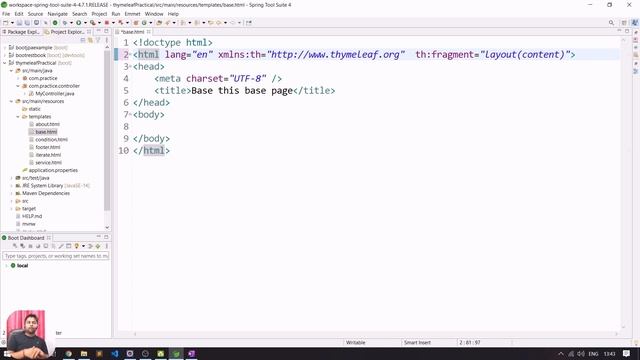Viewport: 640px width, 360px height.
Task: Open the File menu
Action: coord(6,14)
